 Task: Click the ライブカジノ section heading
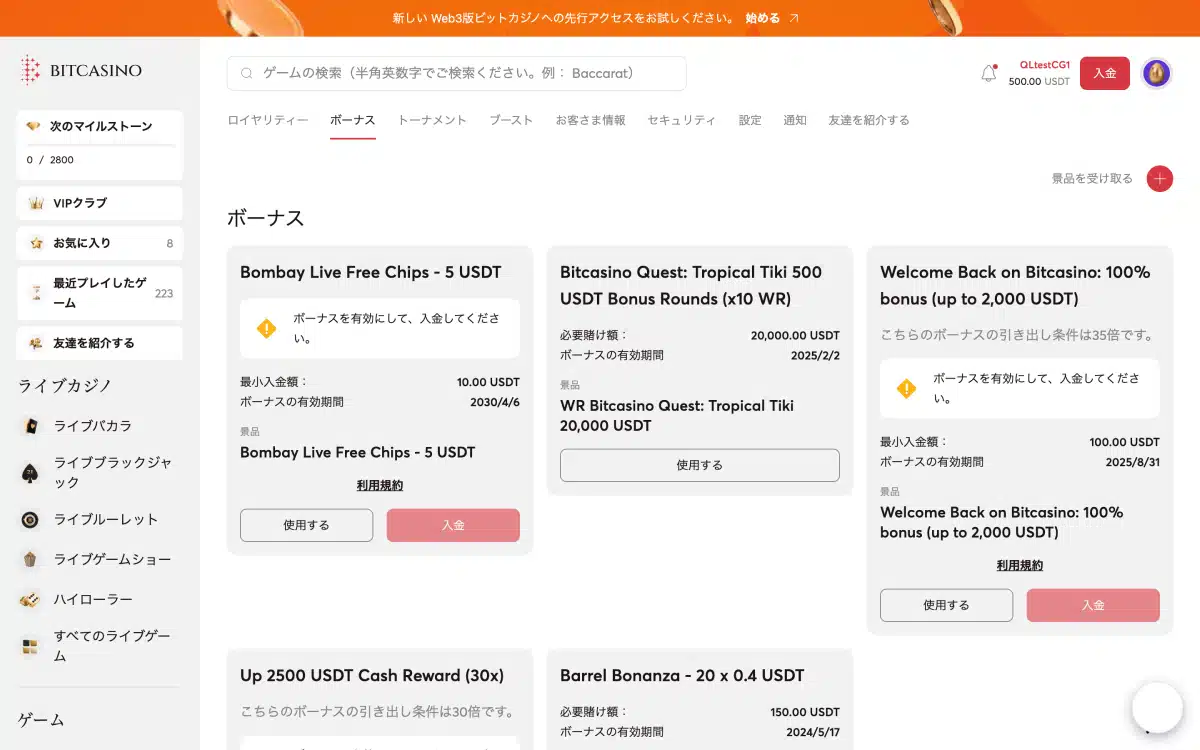65,386
